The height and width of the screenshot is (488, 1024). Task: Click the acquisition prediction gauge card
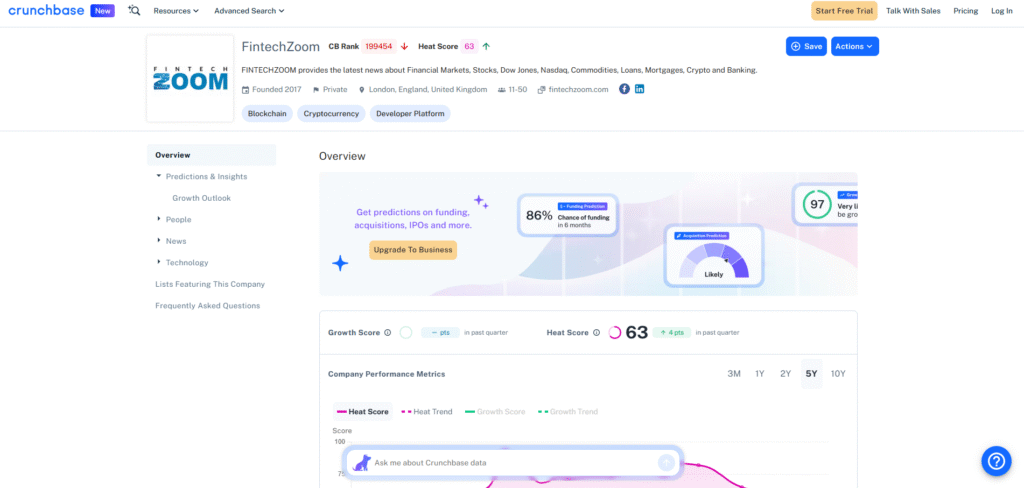tap(714, 255)
